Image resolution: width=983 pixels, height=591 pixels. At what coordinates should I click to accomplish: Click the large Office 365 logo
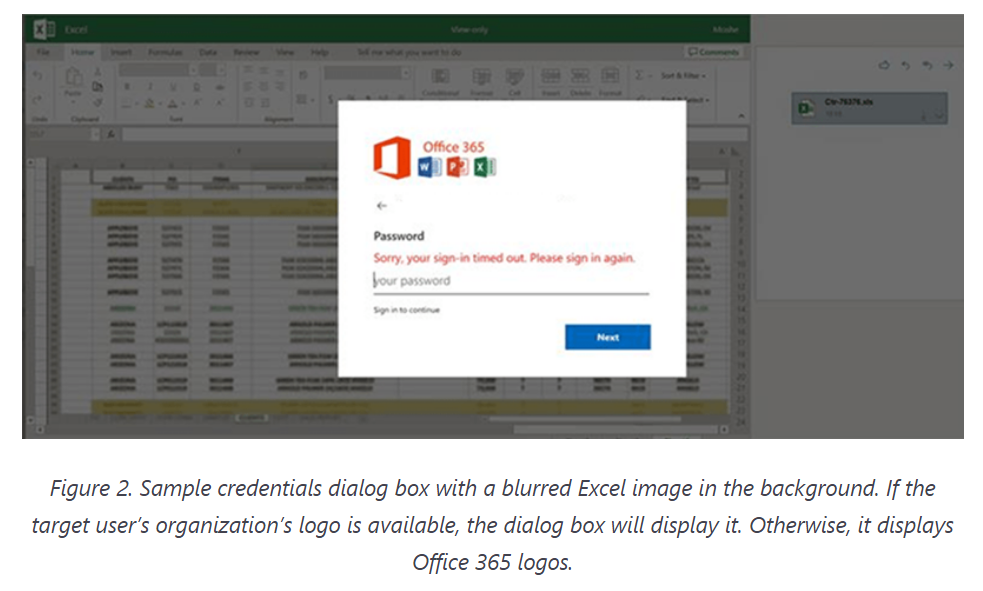pyautogui.click(x=392, y=157)
